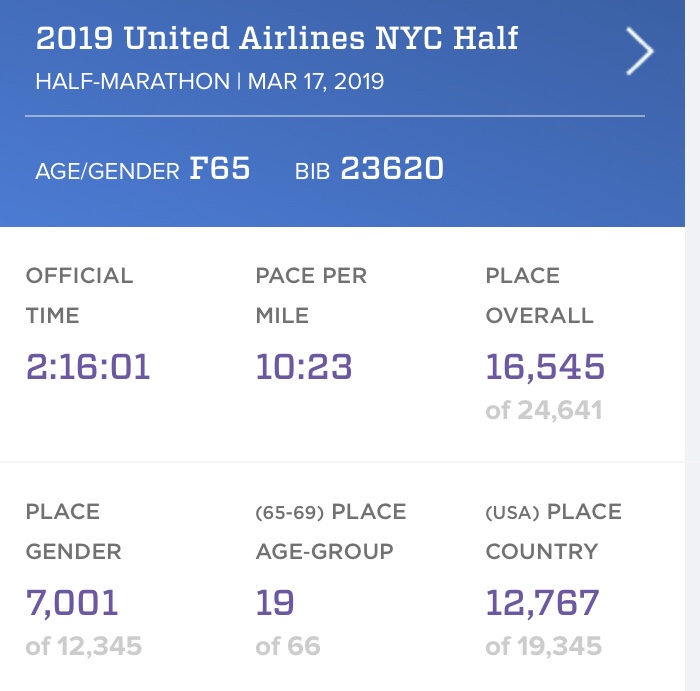700x691 pixels.
Task: Click the HALF-MARATHON race type text
Action: [x=132, y=82]
